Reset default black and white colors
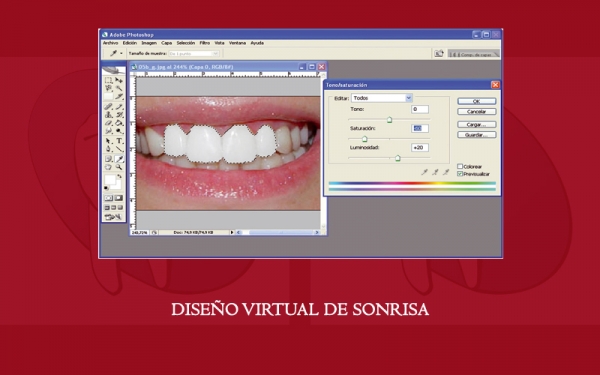Image resolution: width=600 pixels, height=375 pixels. click(x=106, y=188)
